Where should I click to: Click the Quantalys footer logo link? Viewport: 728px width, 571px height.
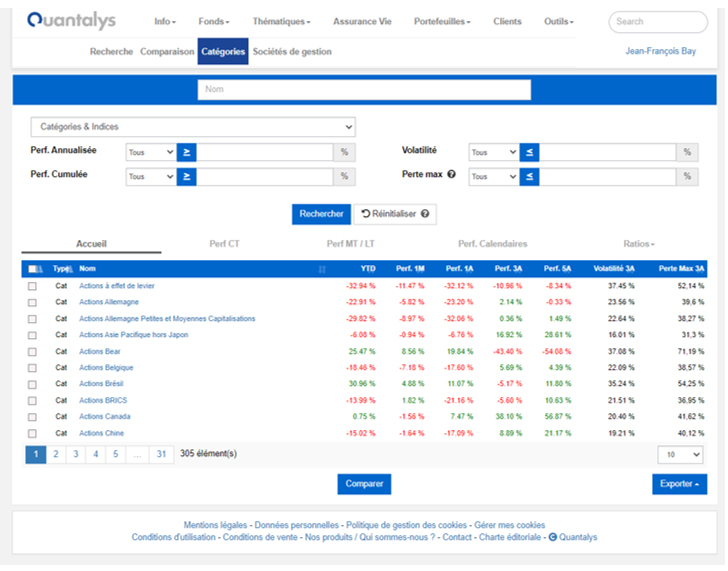573,537
